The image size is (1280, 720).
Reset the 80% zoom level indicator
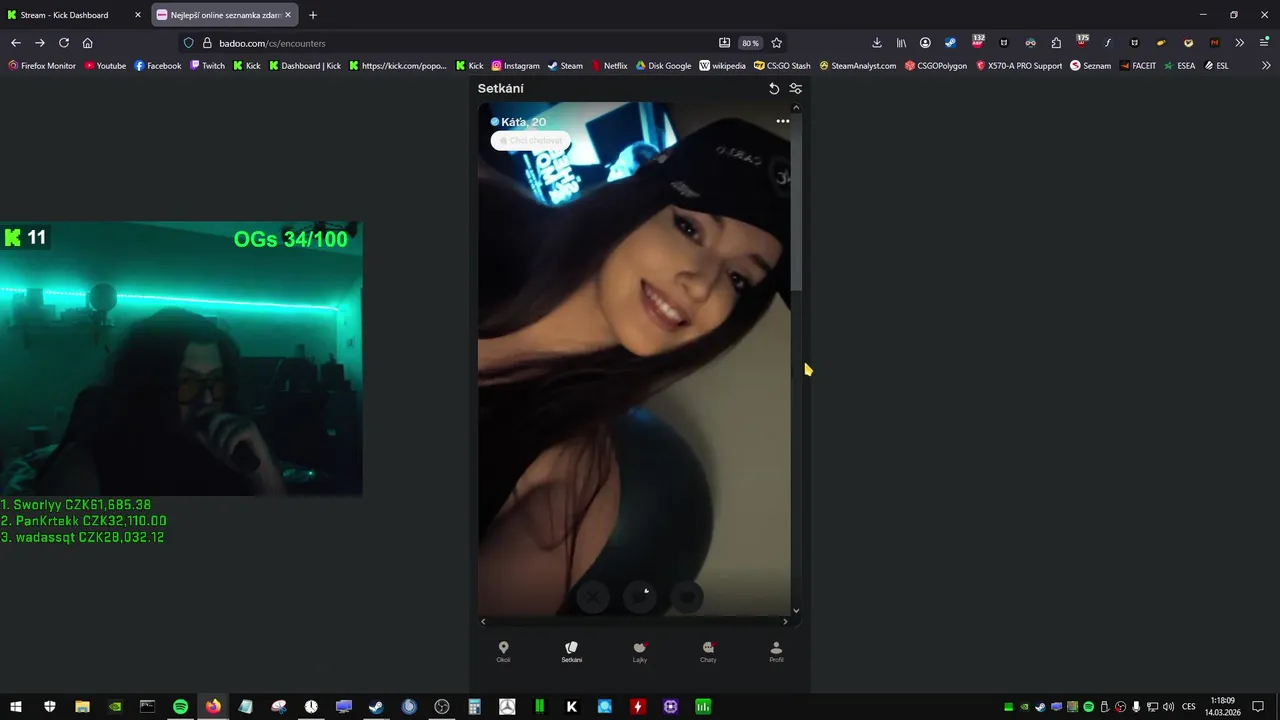click(750, 43)
